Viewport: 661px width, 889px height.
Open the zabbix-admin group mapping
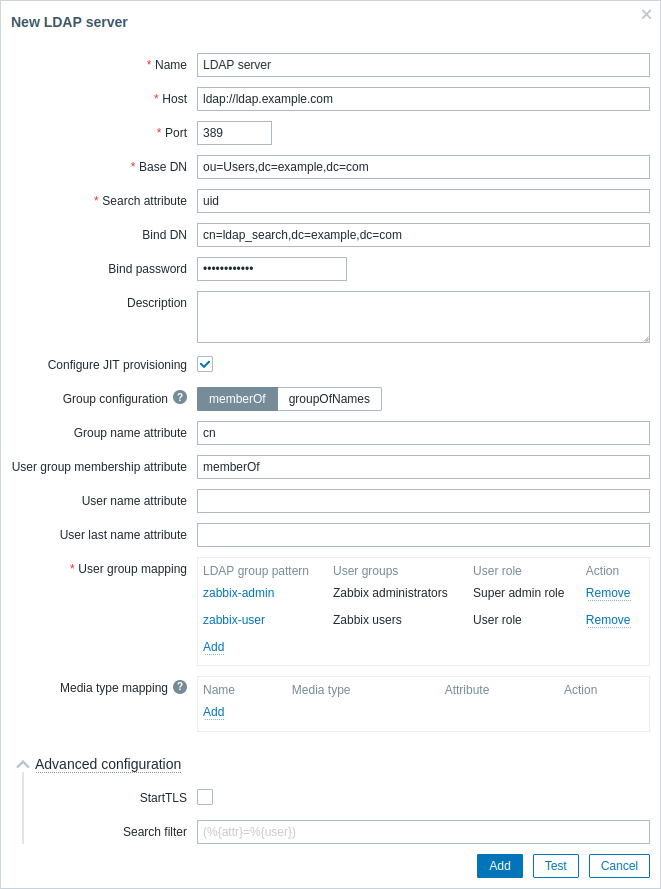click(239, 592)
